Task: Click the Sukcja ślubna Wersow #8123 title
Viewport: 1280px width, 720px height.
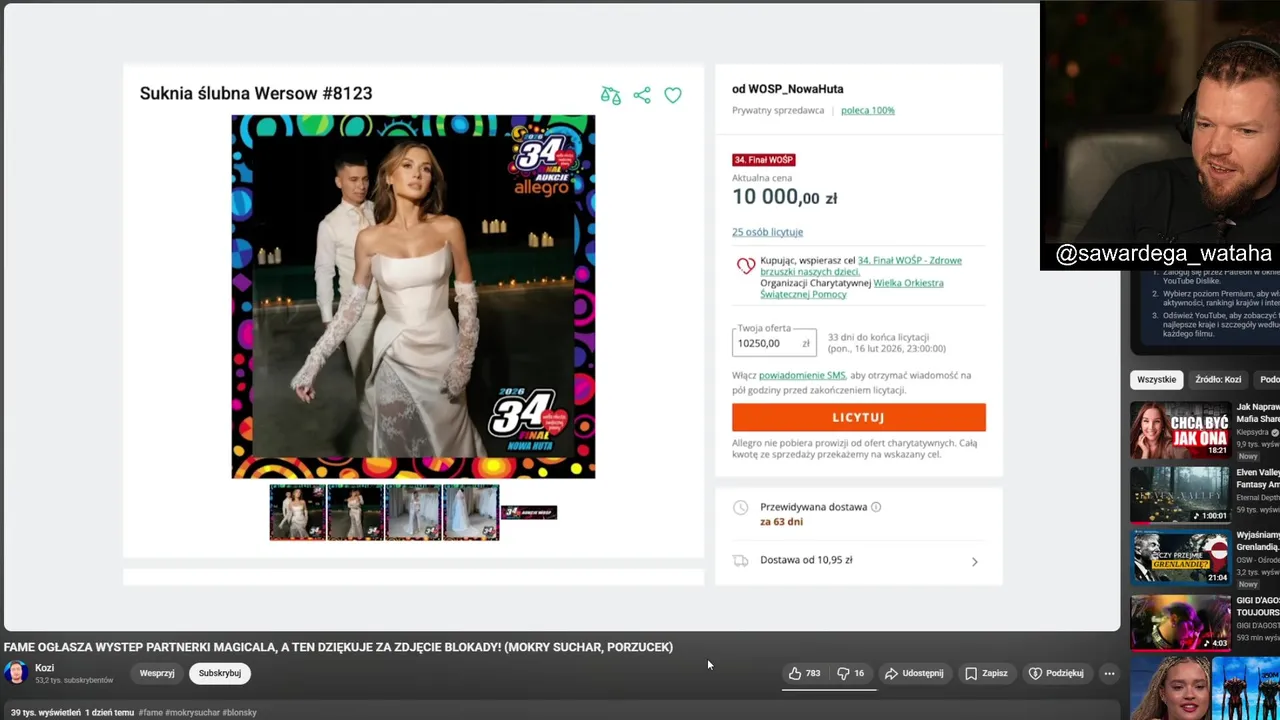Action: coord(256,93)
